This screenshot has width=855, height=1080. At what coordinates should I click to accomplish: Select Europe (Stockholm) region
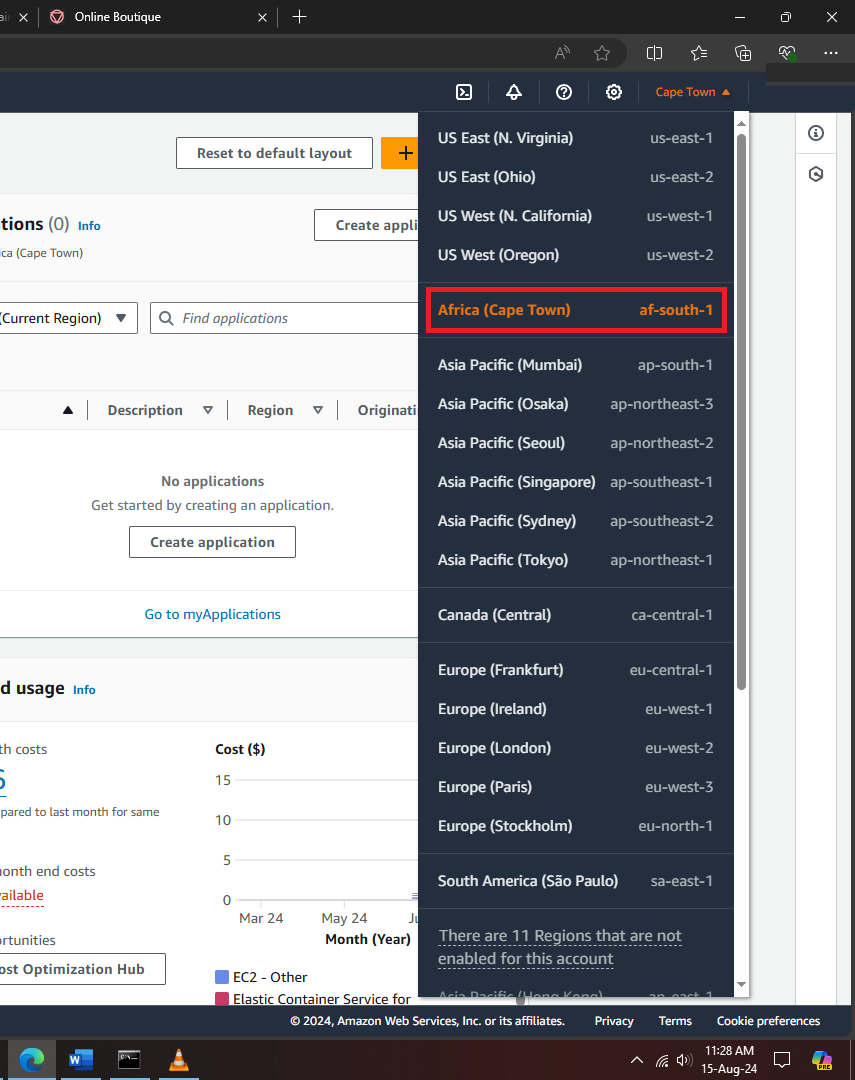(x=575, y=826)
